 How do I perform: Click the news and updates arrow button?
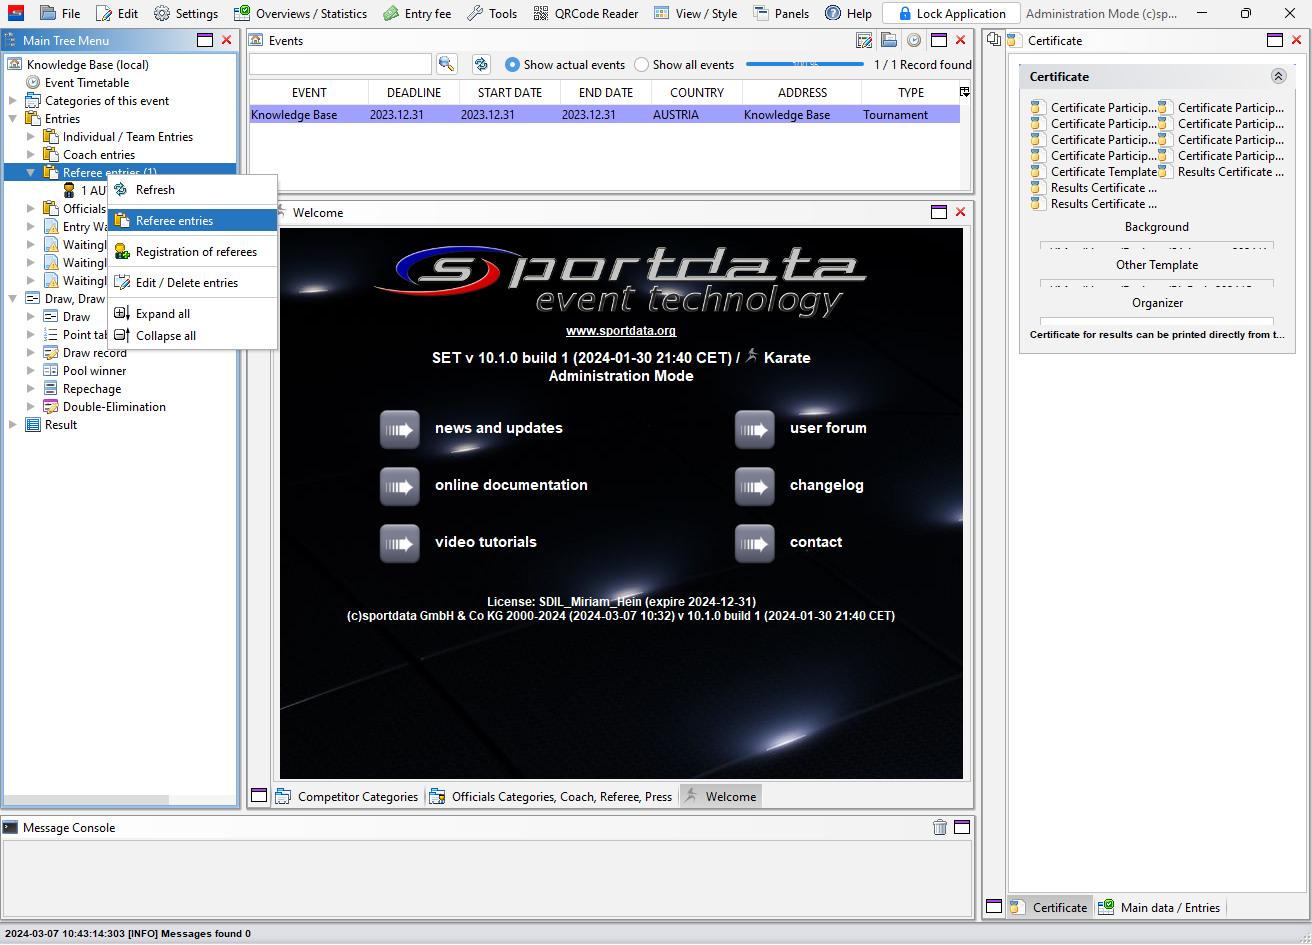point(400,430)
